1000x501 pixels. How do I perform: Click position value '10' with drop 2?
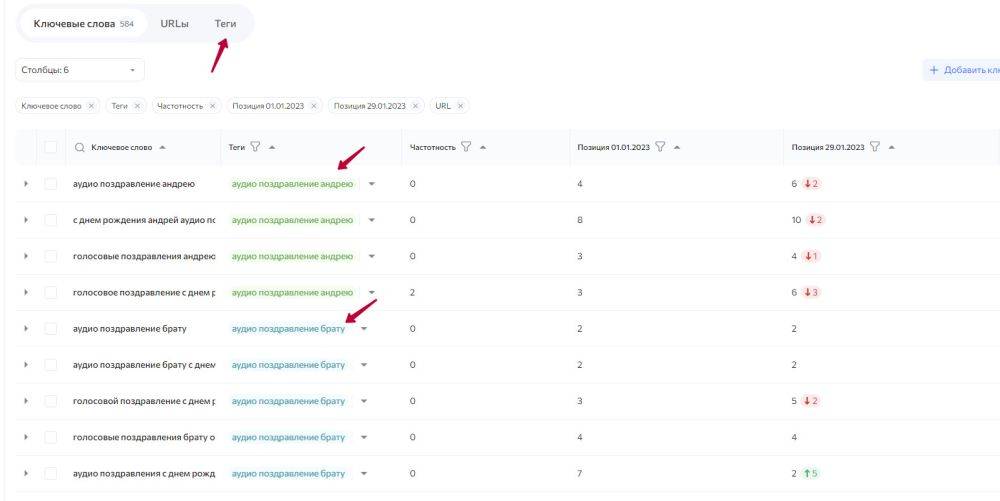796,220
